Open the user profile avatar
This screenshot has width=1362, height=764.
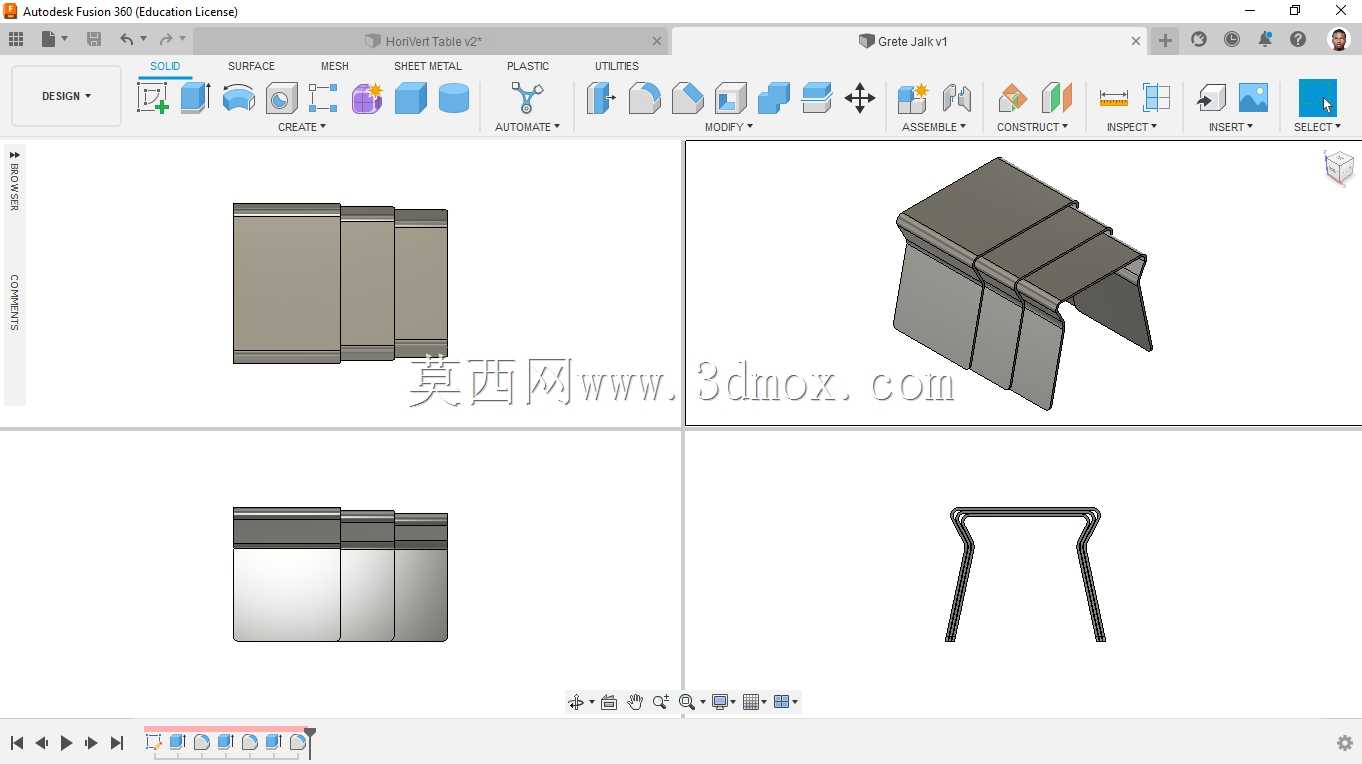1339,39
